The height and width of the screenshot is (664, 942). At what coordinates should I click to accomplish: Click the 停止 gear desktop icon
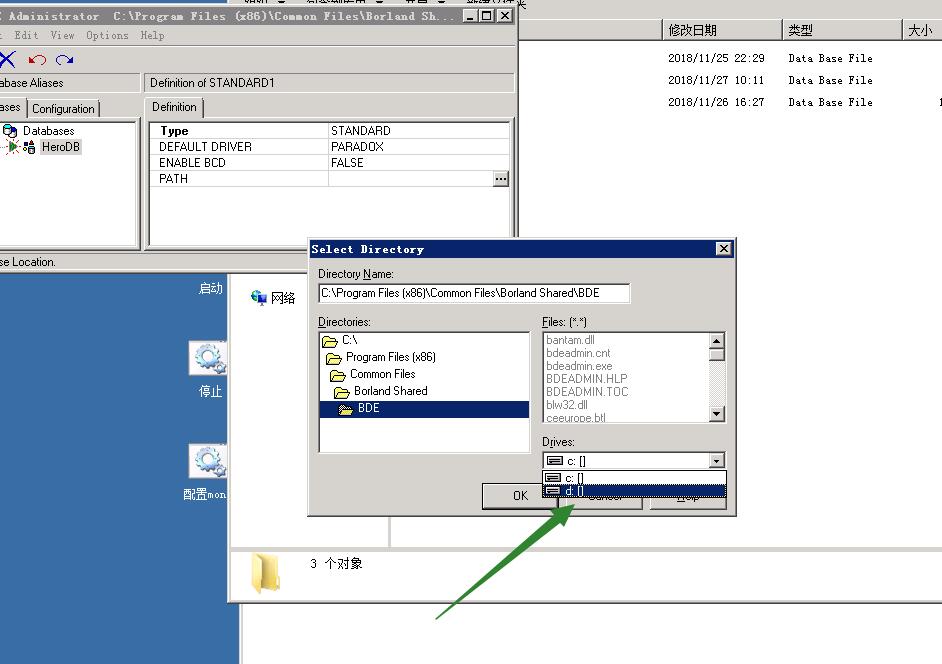click(x=209, y=358)
